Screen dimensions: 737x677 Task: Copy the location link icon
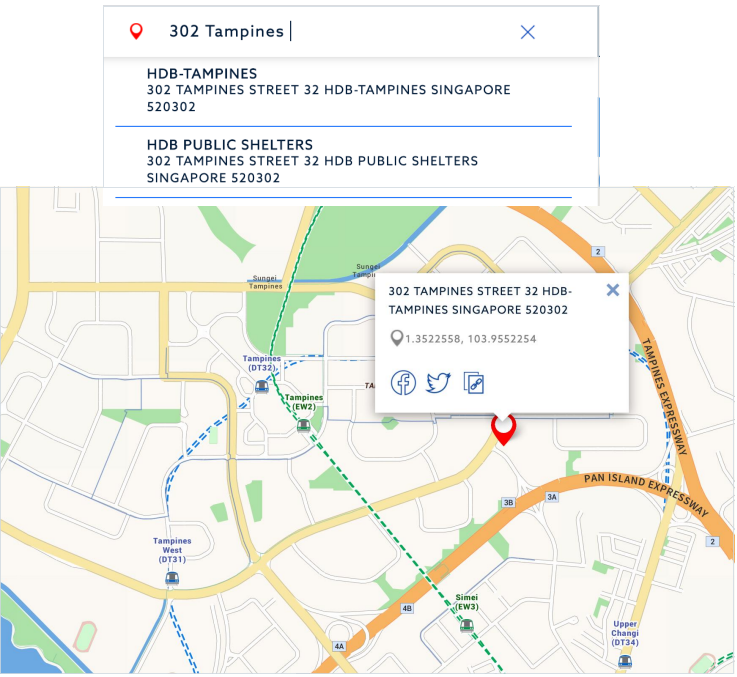pyautogui.click(x=474, y=383)
